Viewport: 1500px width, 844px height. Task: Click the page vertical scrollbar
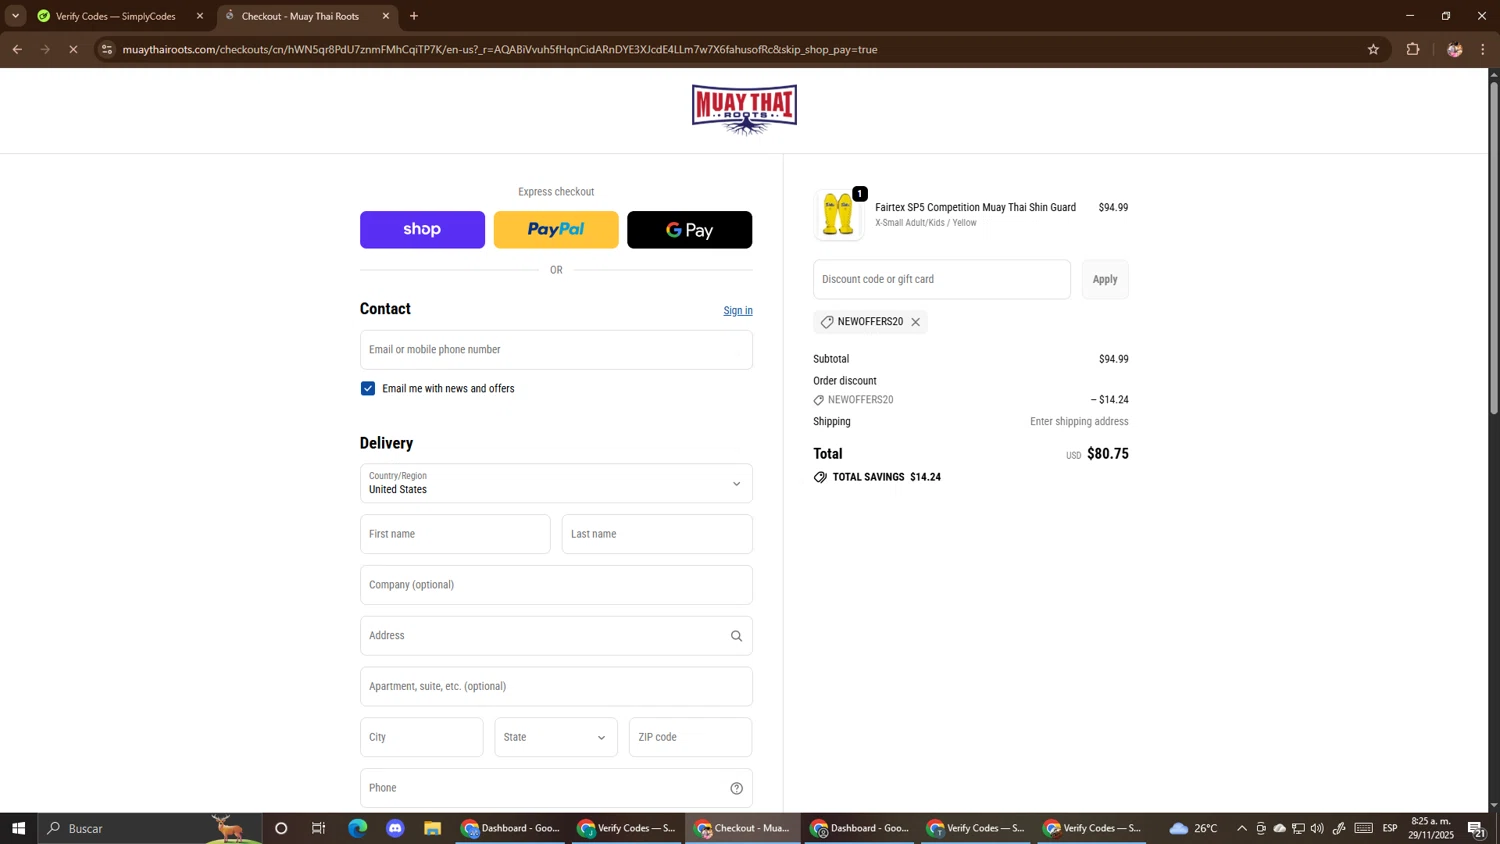pos(1494,248)
